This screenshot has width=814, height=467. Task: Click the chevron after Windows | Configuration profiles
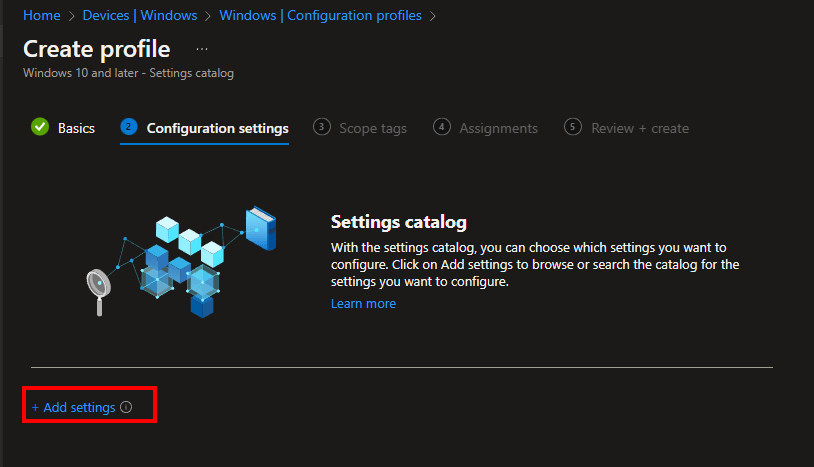point(433,16)
